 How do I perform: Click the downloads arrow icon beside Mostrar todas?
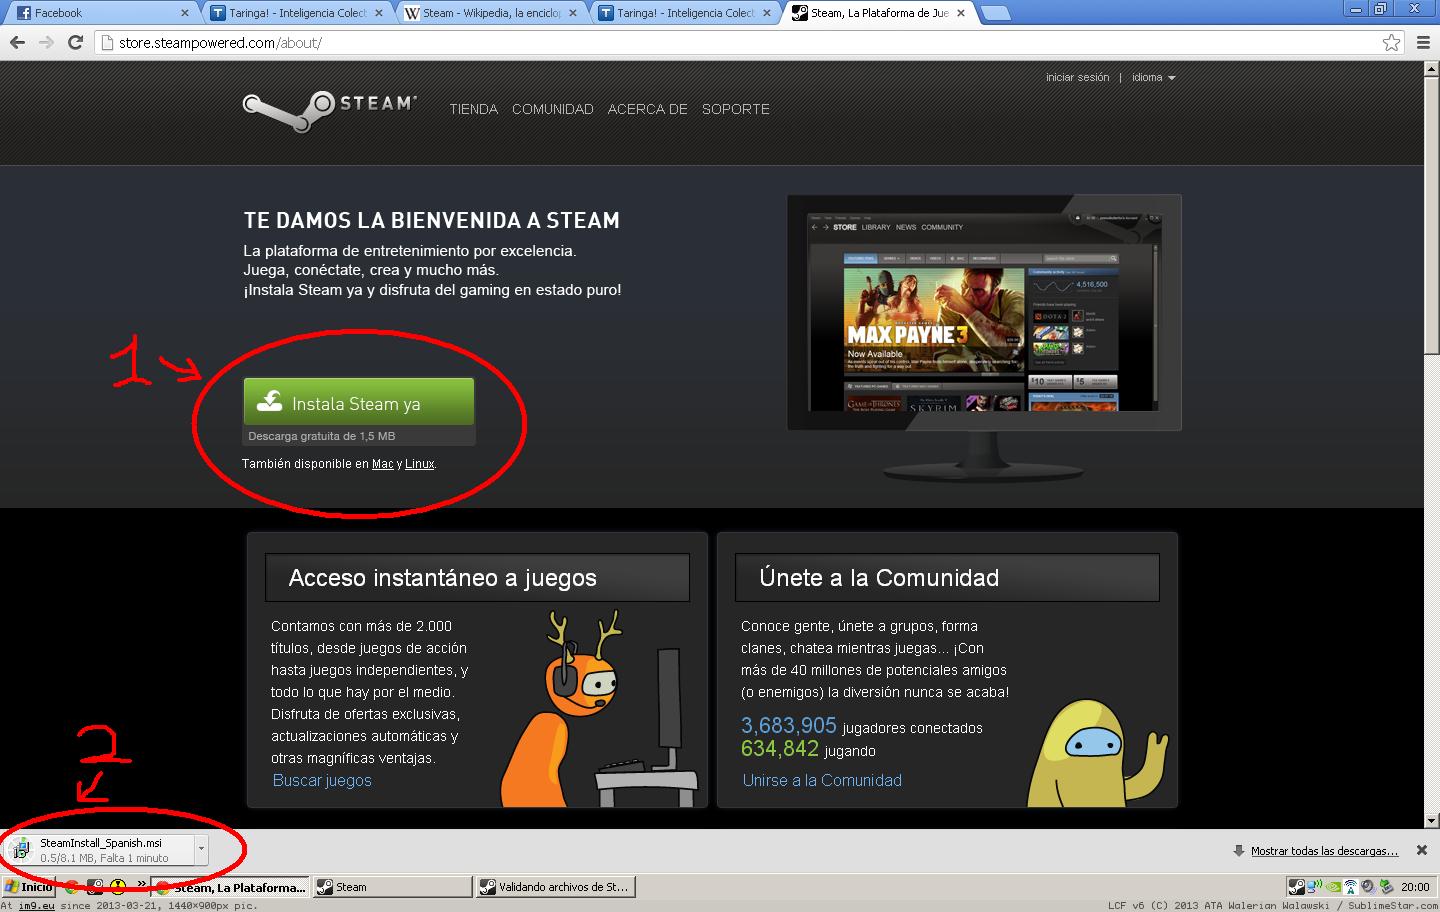(1240, 851)
